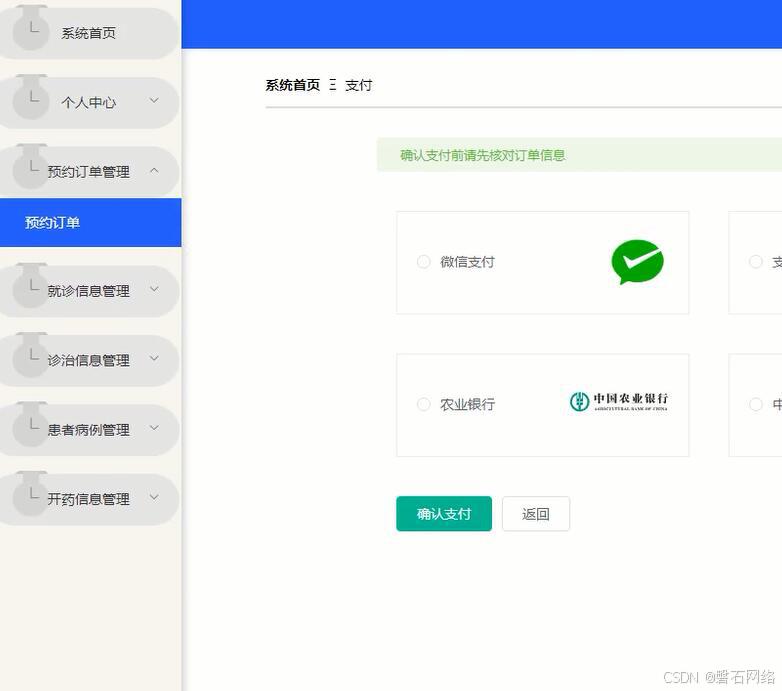Open the 就诊信息管理 sidebar menu
The image size is (782, 691).
tap(89, 291)
